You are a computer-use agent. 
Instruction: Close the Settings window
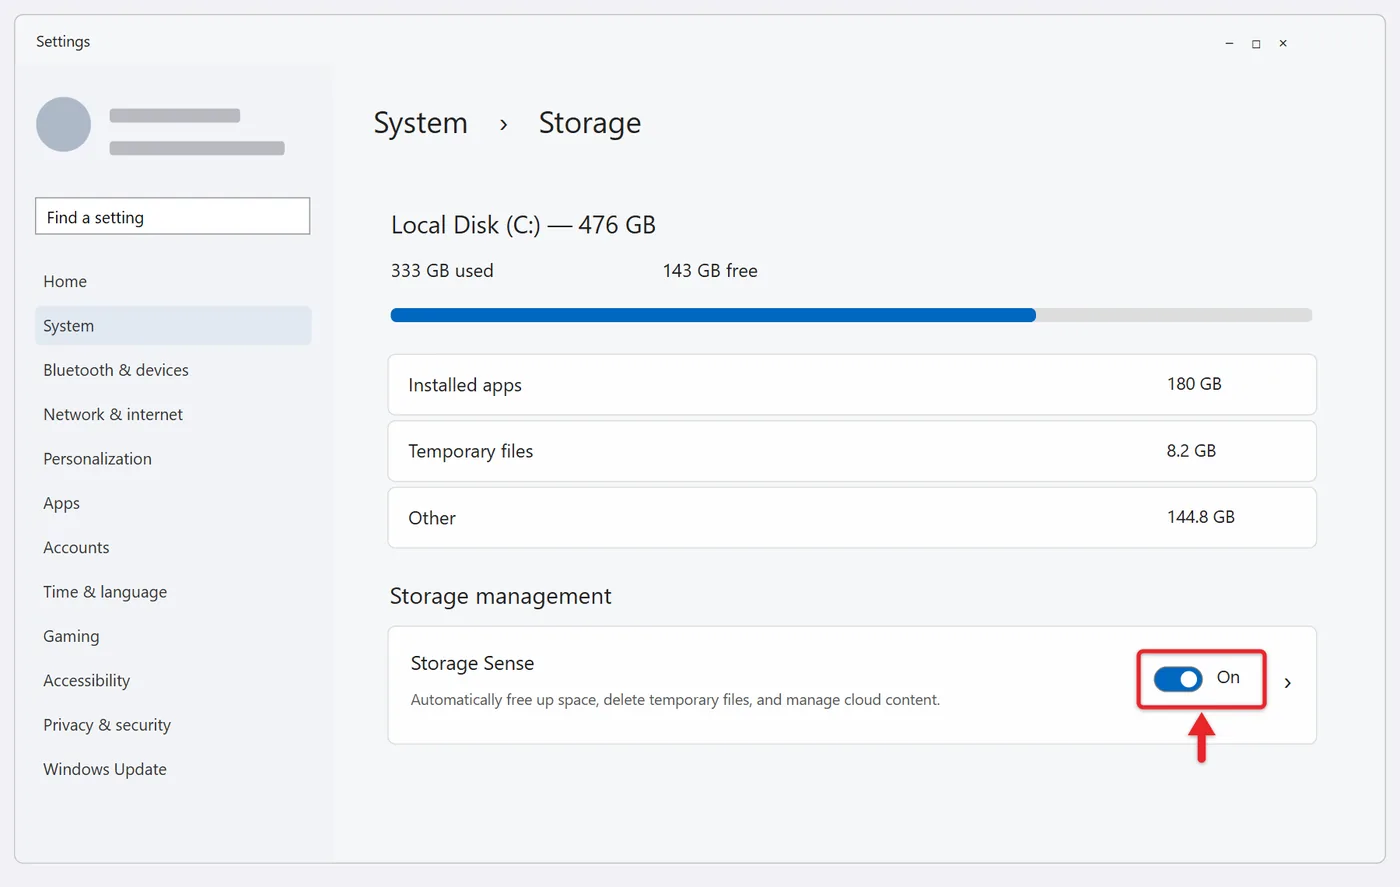(1283, 44)
